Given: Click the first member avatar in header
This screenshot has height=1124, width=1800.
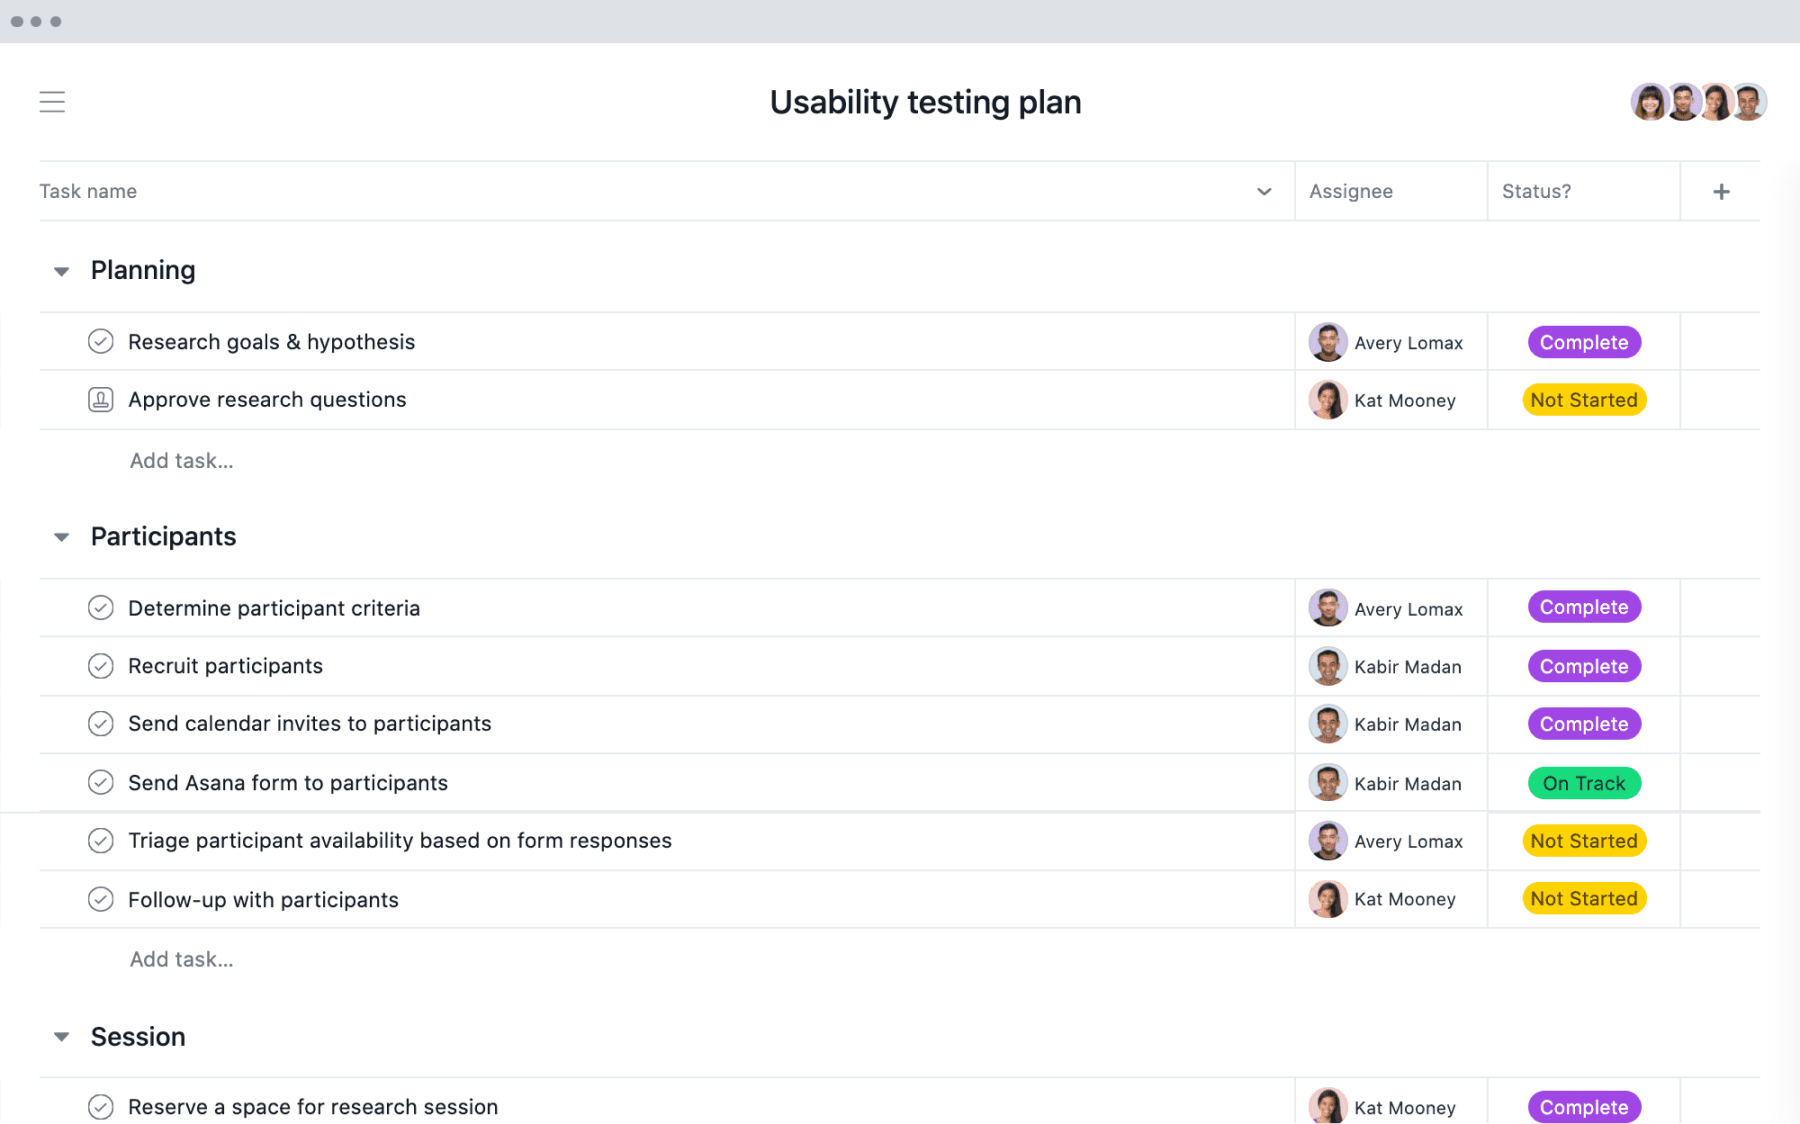Looking at the screenshot, I should (x=1648, y=102).
